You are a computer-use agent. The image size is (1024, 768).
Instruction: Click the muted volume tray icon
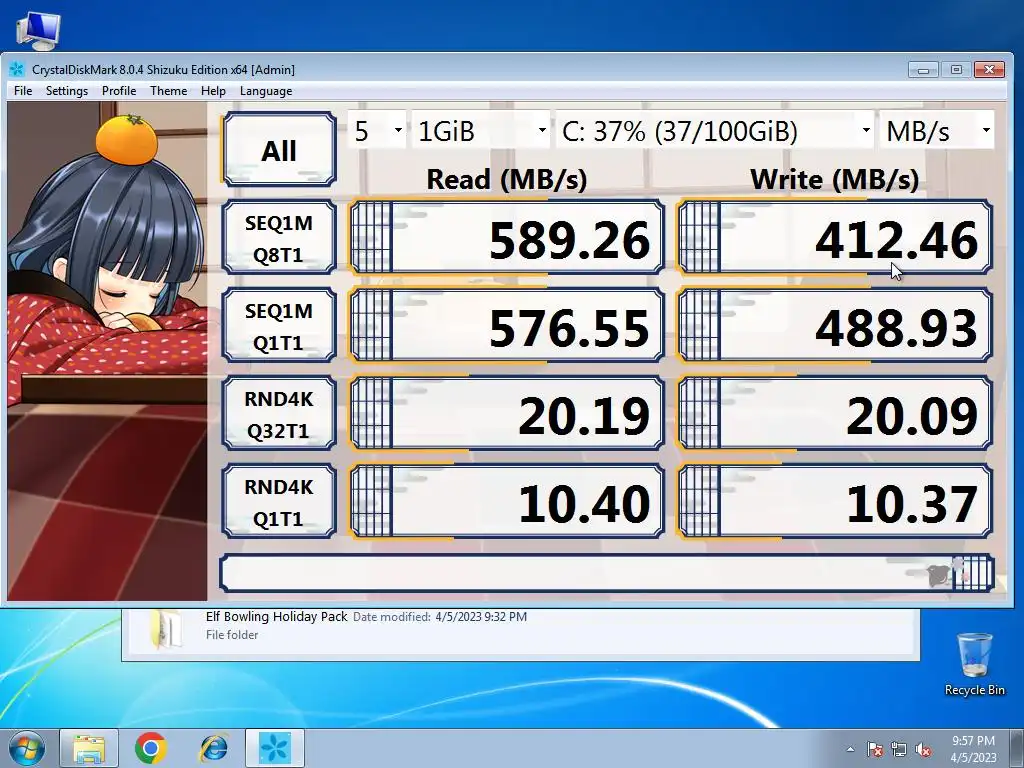(x=923, y=750)
